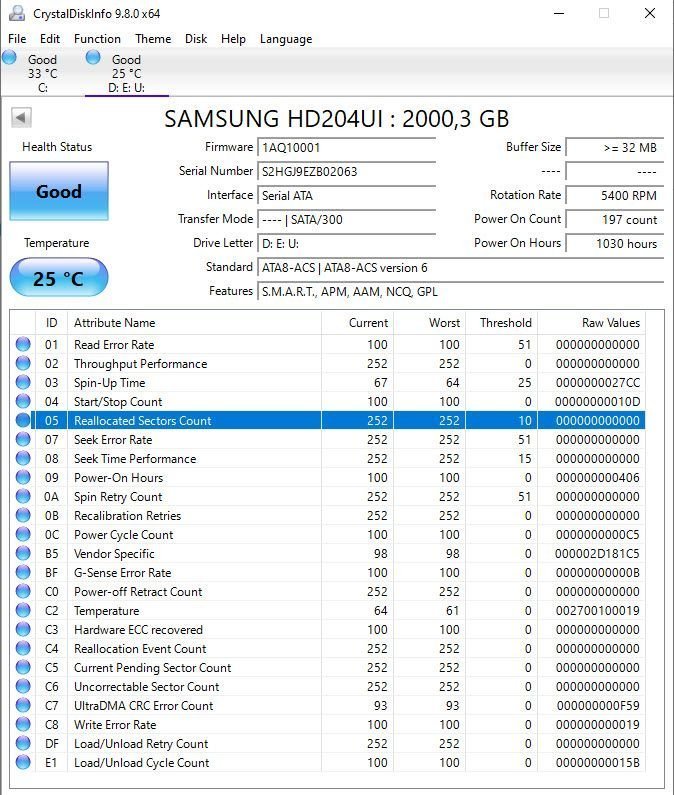674x795 pixels.
Task: Click status orb of Throughput Performance row
Action: tap(23, 363)
